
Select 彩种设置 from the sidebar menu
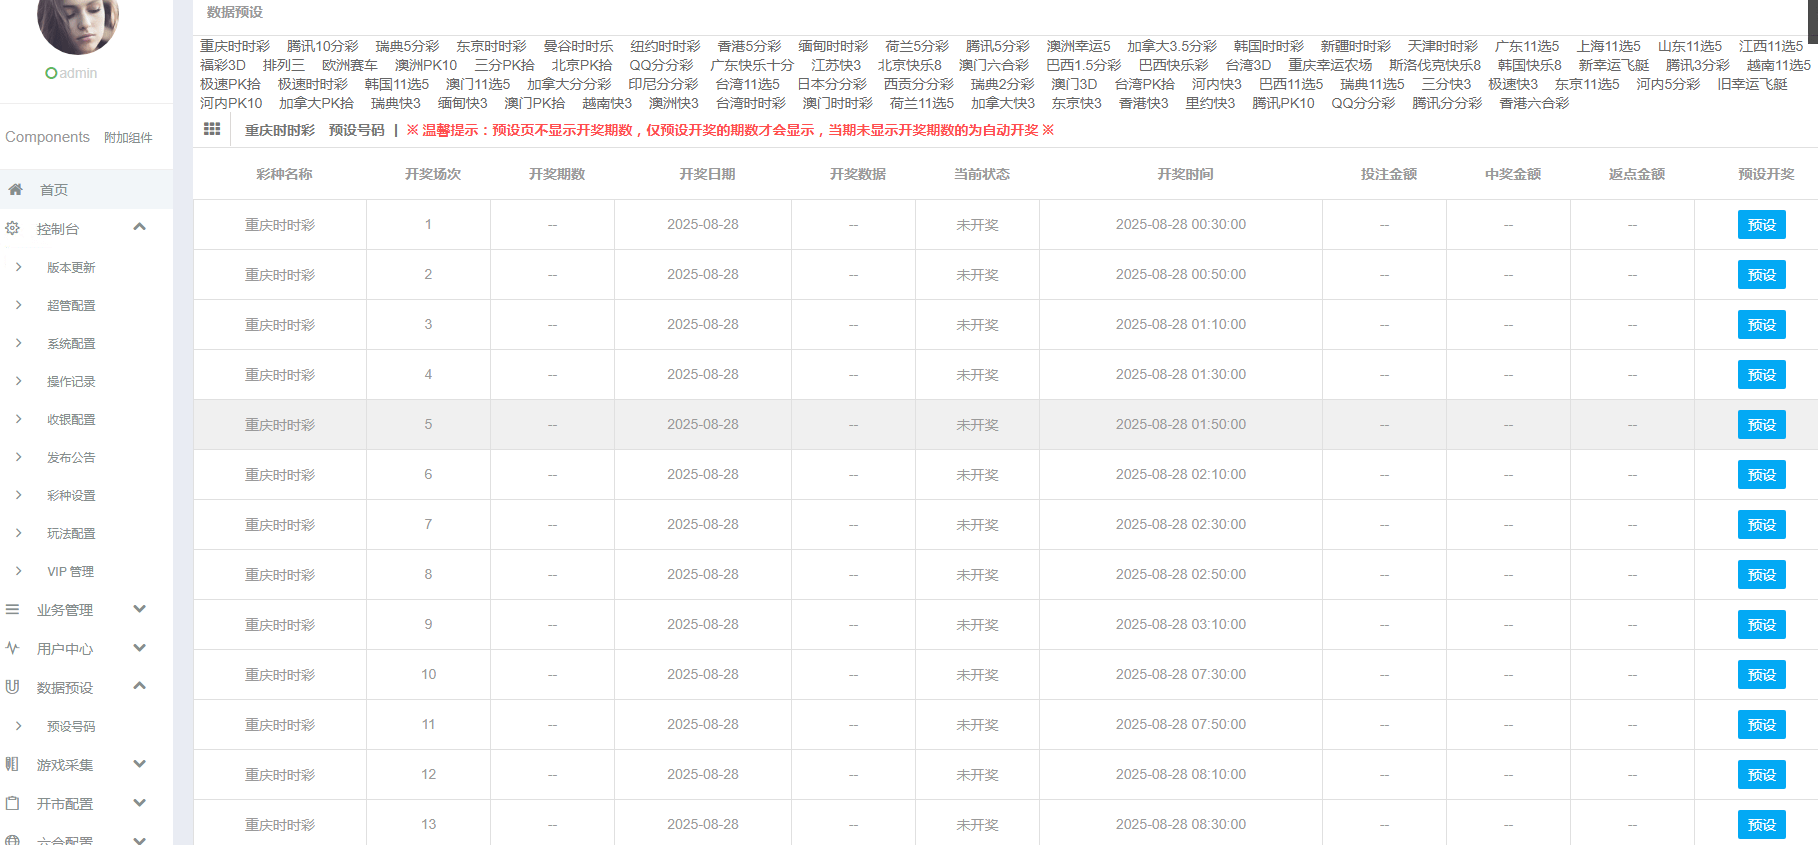point(71,495)
